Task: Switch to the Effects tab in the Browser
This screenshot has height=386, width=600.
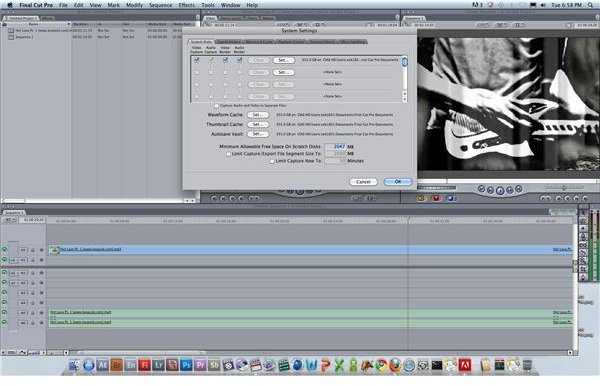Action: pyautogui.click(x=48, y=18)
